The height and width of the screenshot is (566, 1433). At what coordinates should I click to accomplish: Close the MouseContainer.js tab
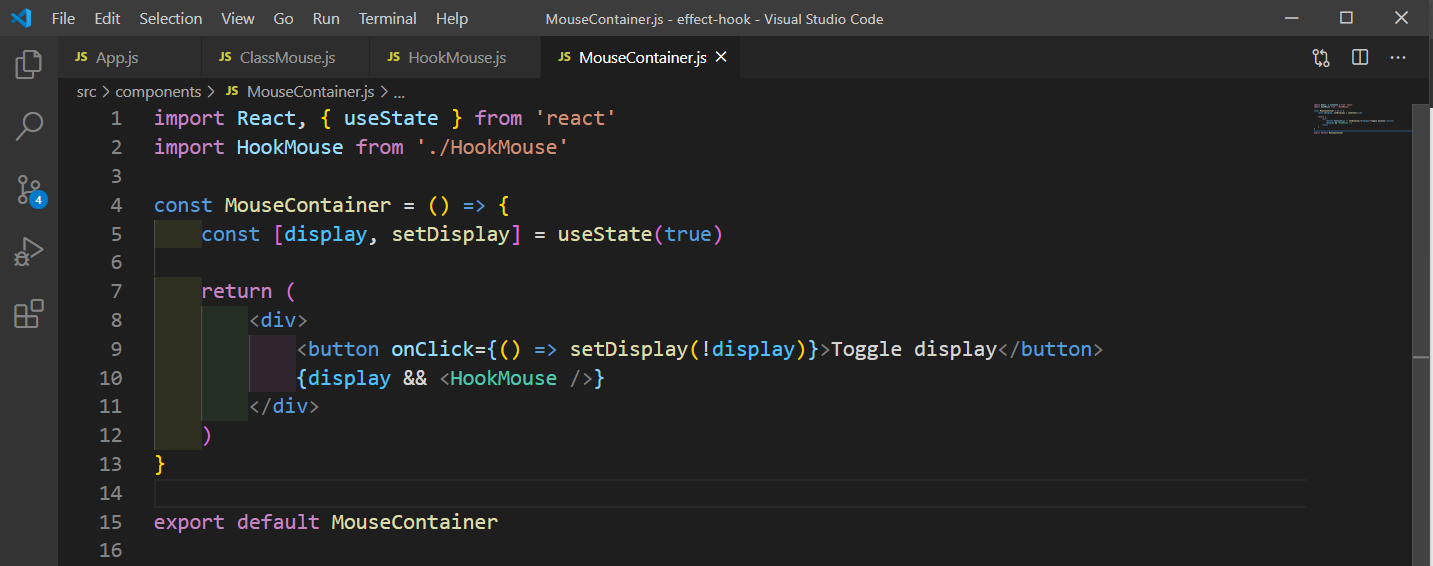click(721, 57)
